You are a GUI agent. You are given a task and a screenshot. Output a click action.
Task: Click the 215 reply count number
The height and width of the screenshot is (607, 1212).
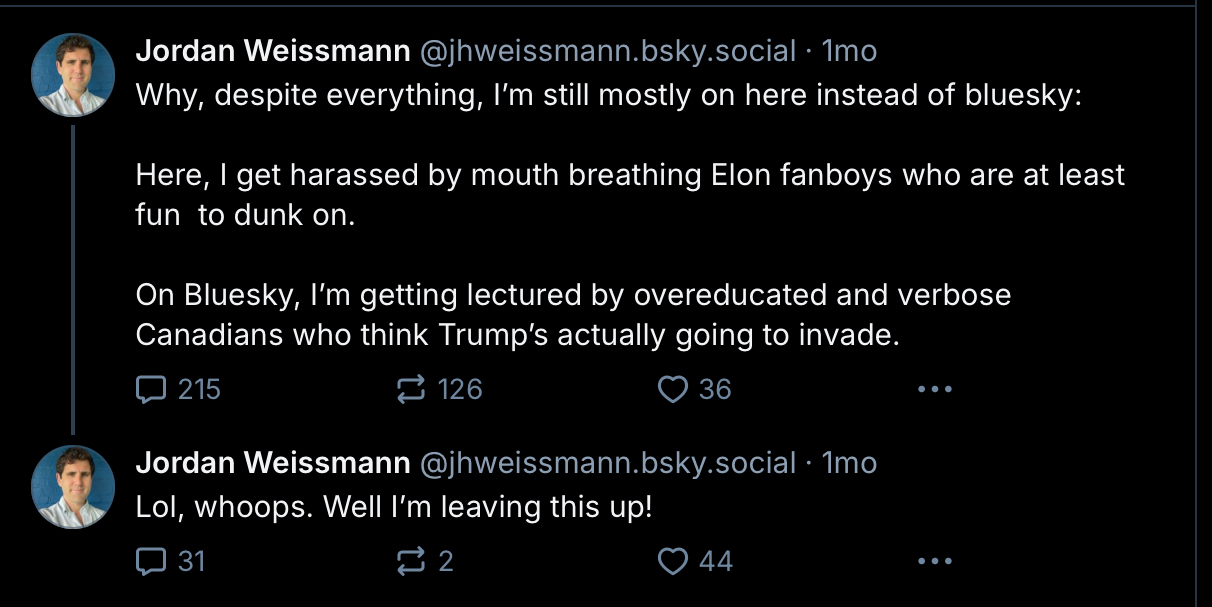199,389
